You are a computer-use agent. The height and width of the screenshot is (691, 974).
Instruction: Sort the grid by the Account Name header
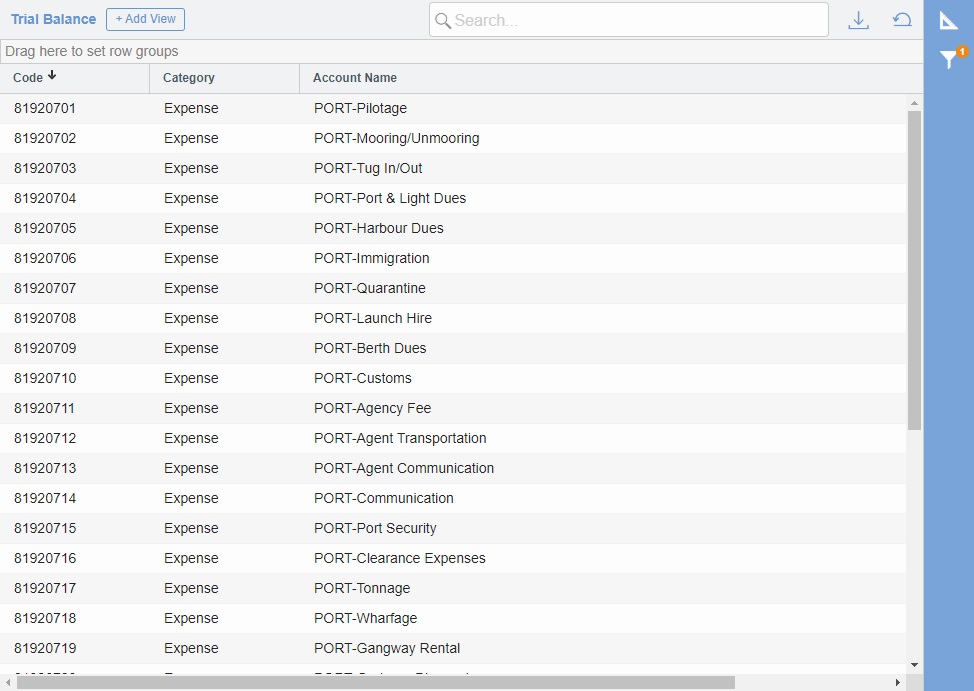pos(355,78)
